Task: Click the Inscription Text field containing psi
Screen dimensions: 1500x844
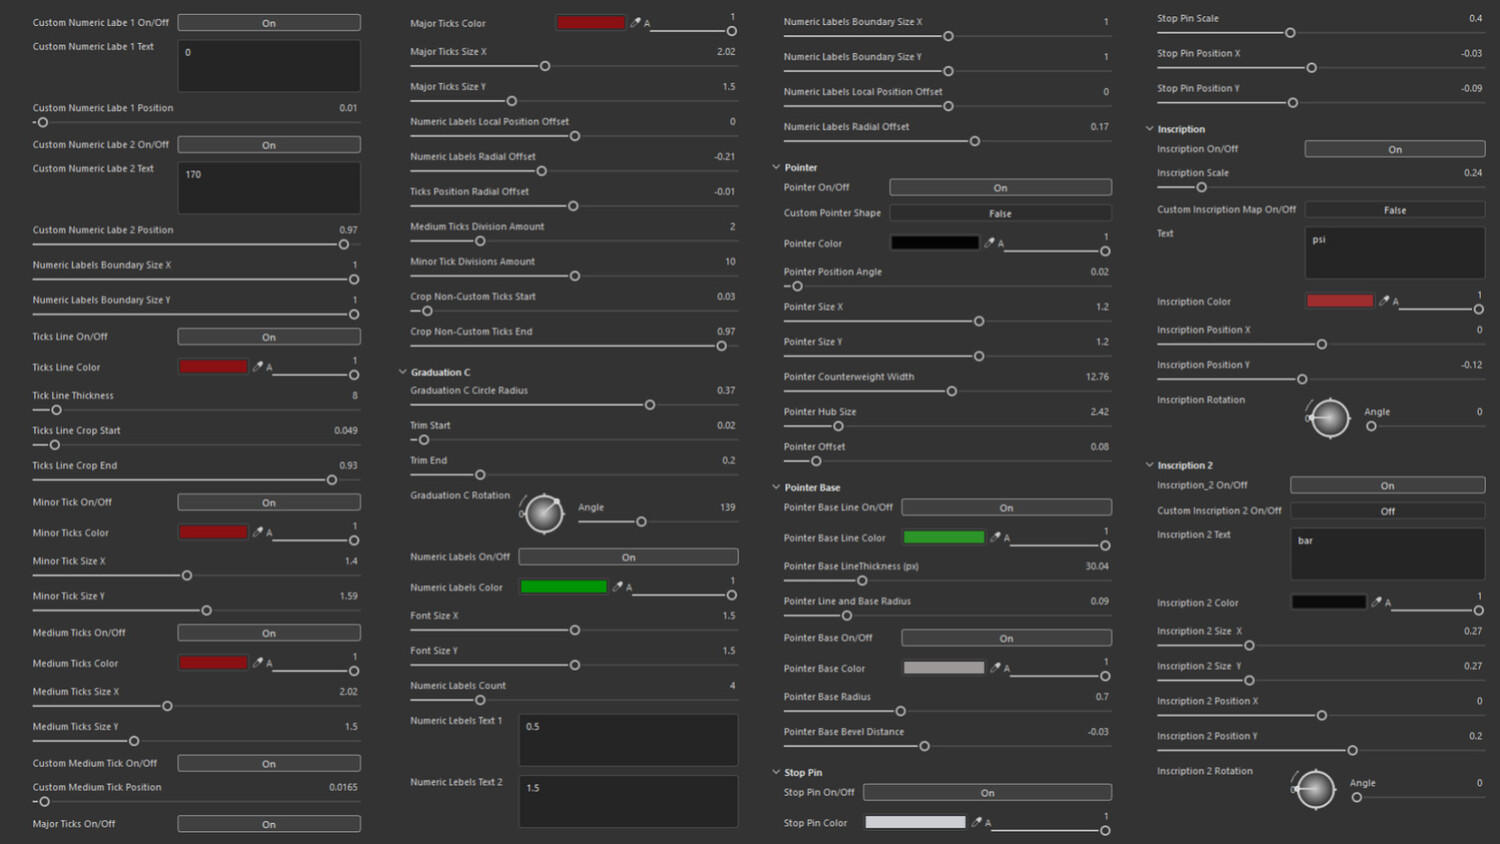Action: coord(1395,252)
